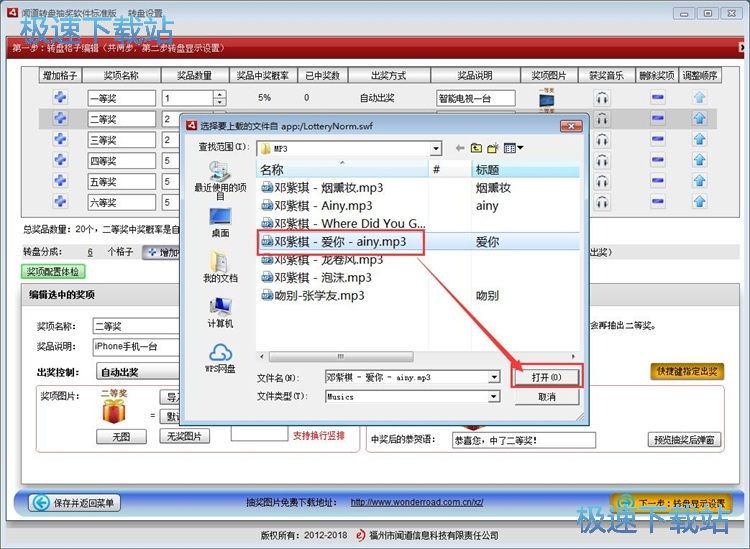Click the 快捷键指定出奖 button
The height and width of the screenshot is (549, 750).
[x=687, y=372]
